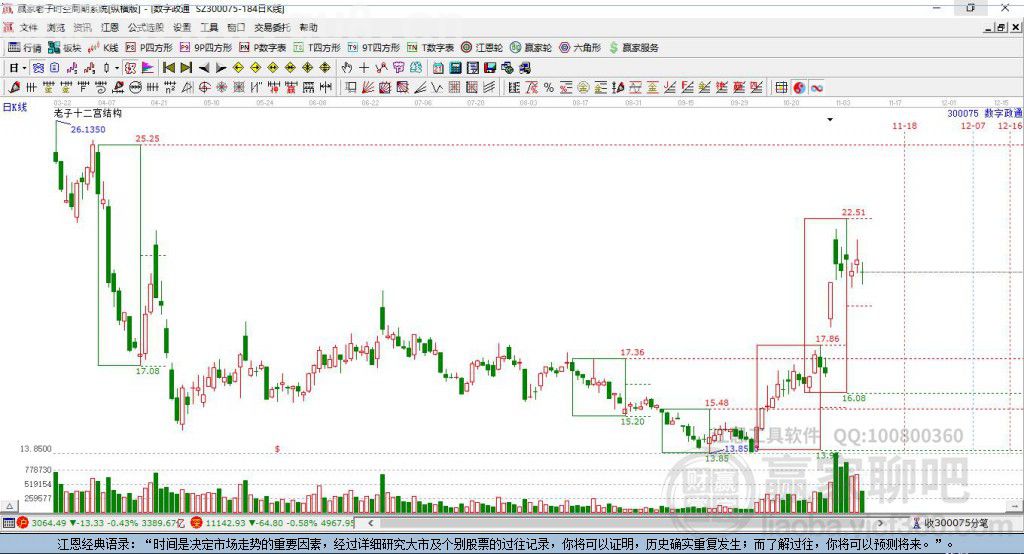Viewport: 1024px width, 554px height.
Task: Open the 文件 menu
Action: point(28,27)
